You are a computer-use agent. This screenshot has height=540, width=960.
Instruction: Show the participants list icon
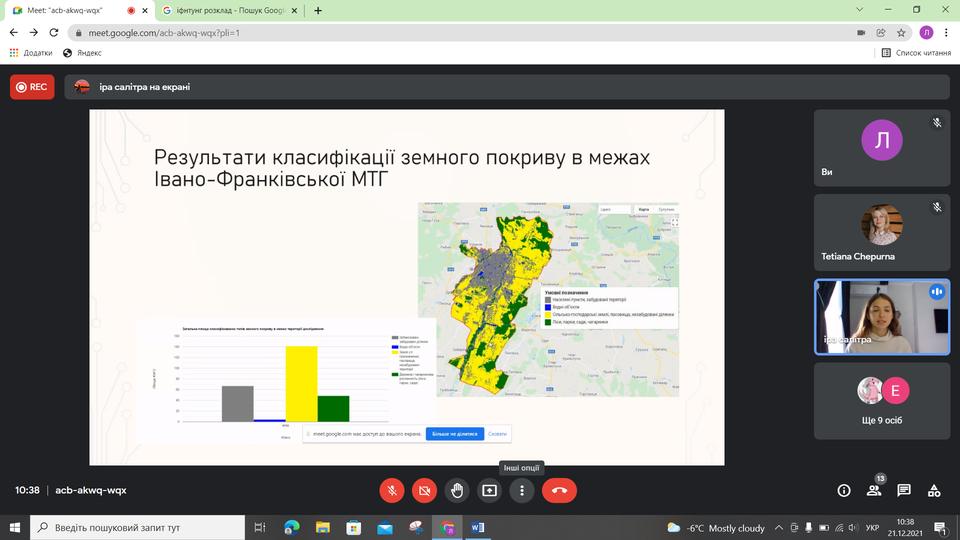[874, 490]
